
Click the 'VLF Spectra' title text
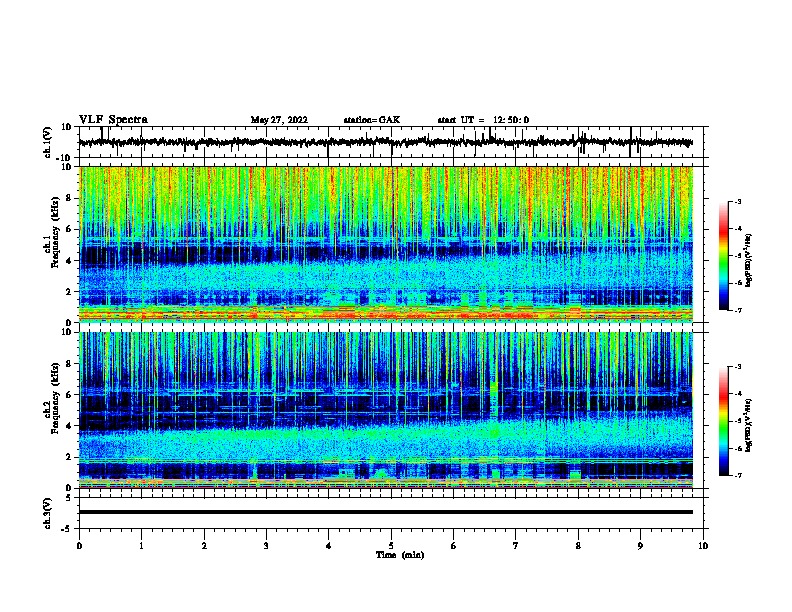click(x=113, y=120)
